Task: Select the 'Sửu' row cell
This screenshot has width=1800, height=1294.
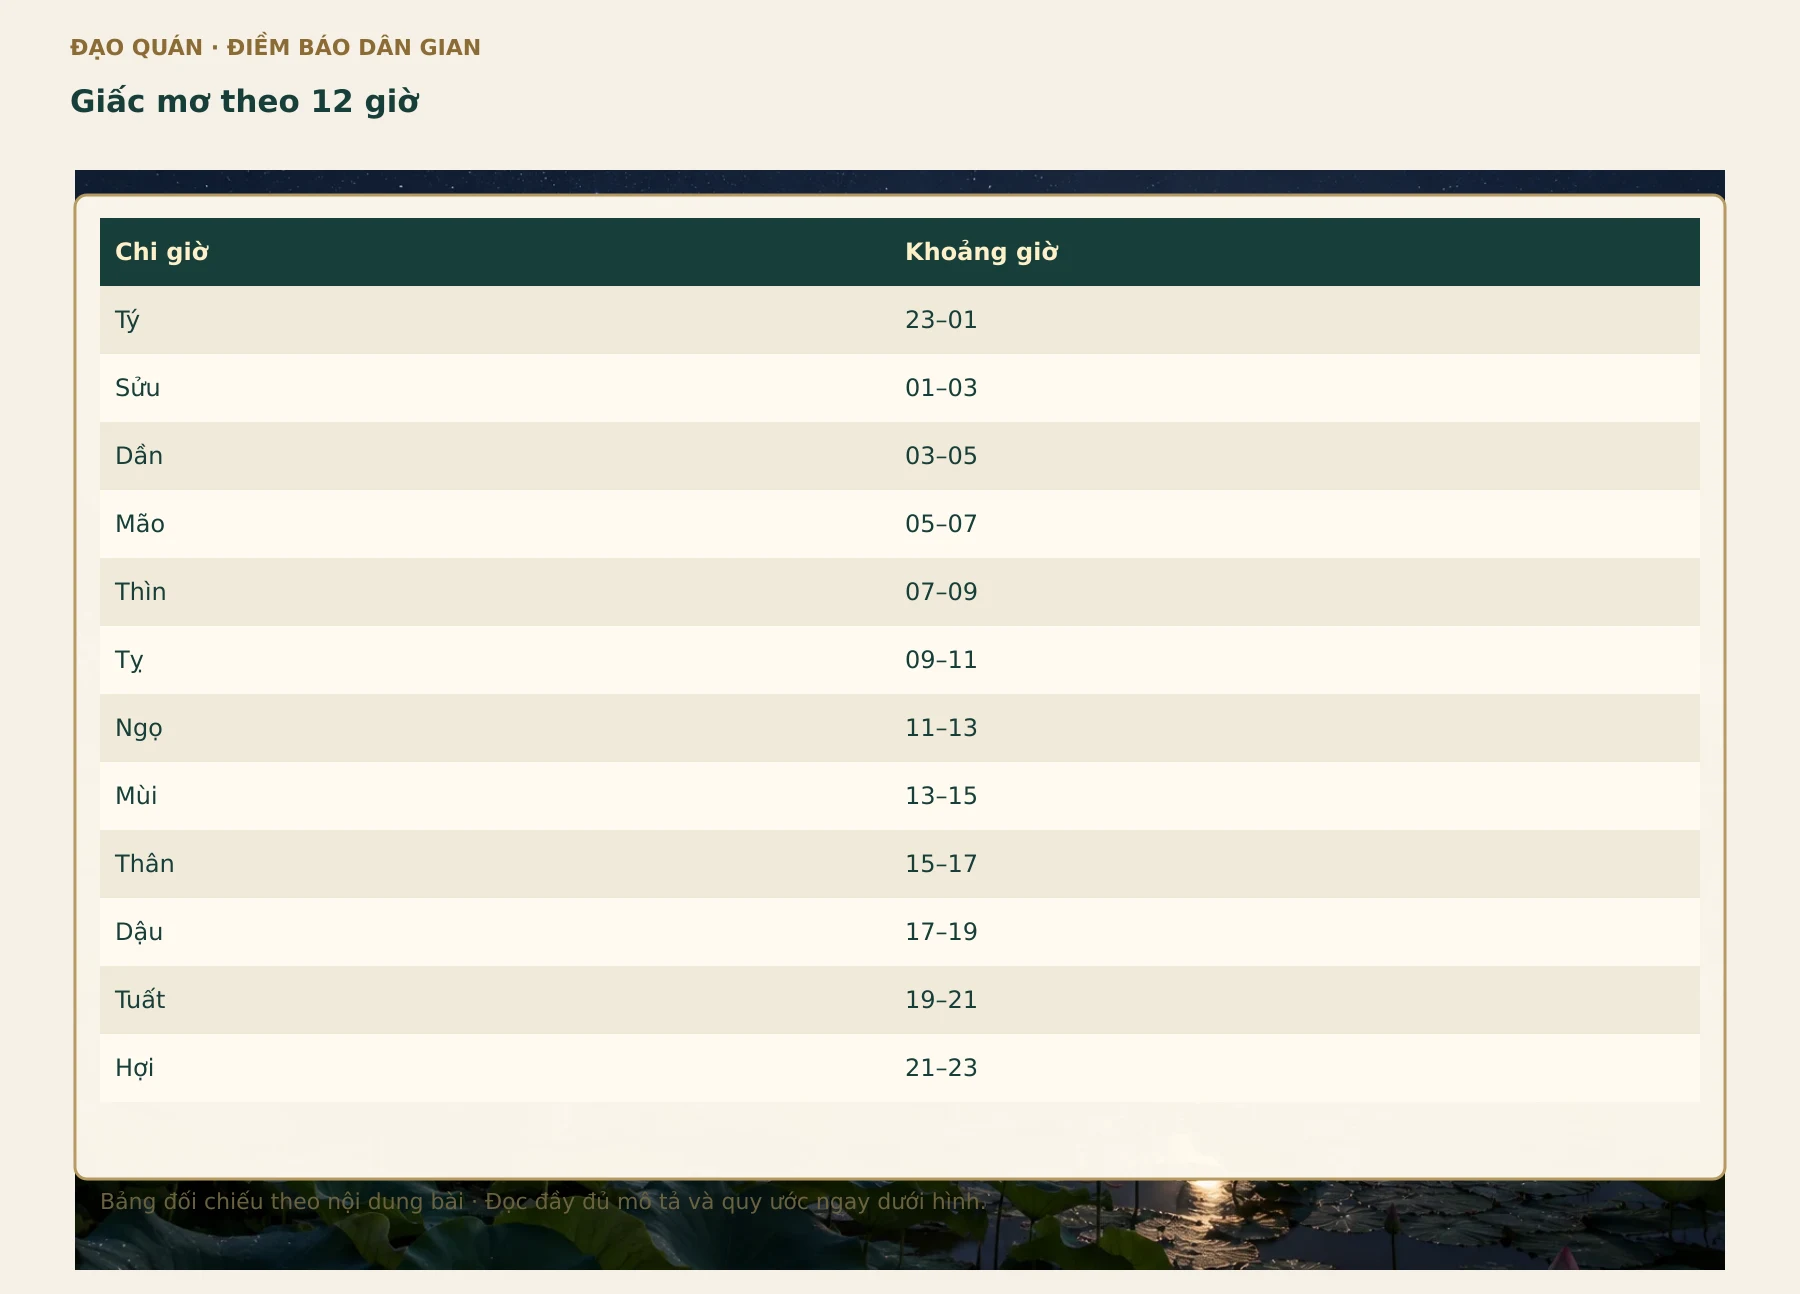Action: click(495, 388)
